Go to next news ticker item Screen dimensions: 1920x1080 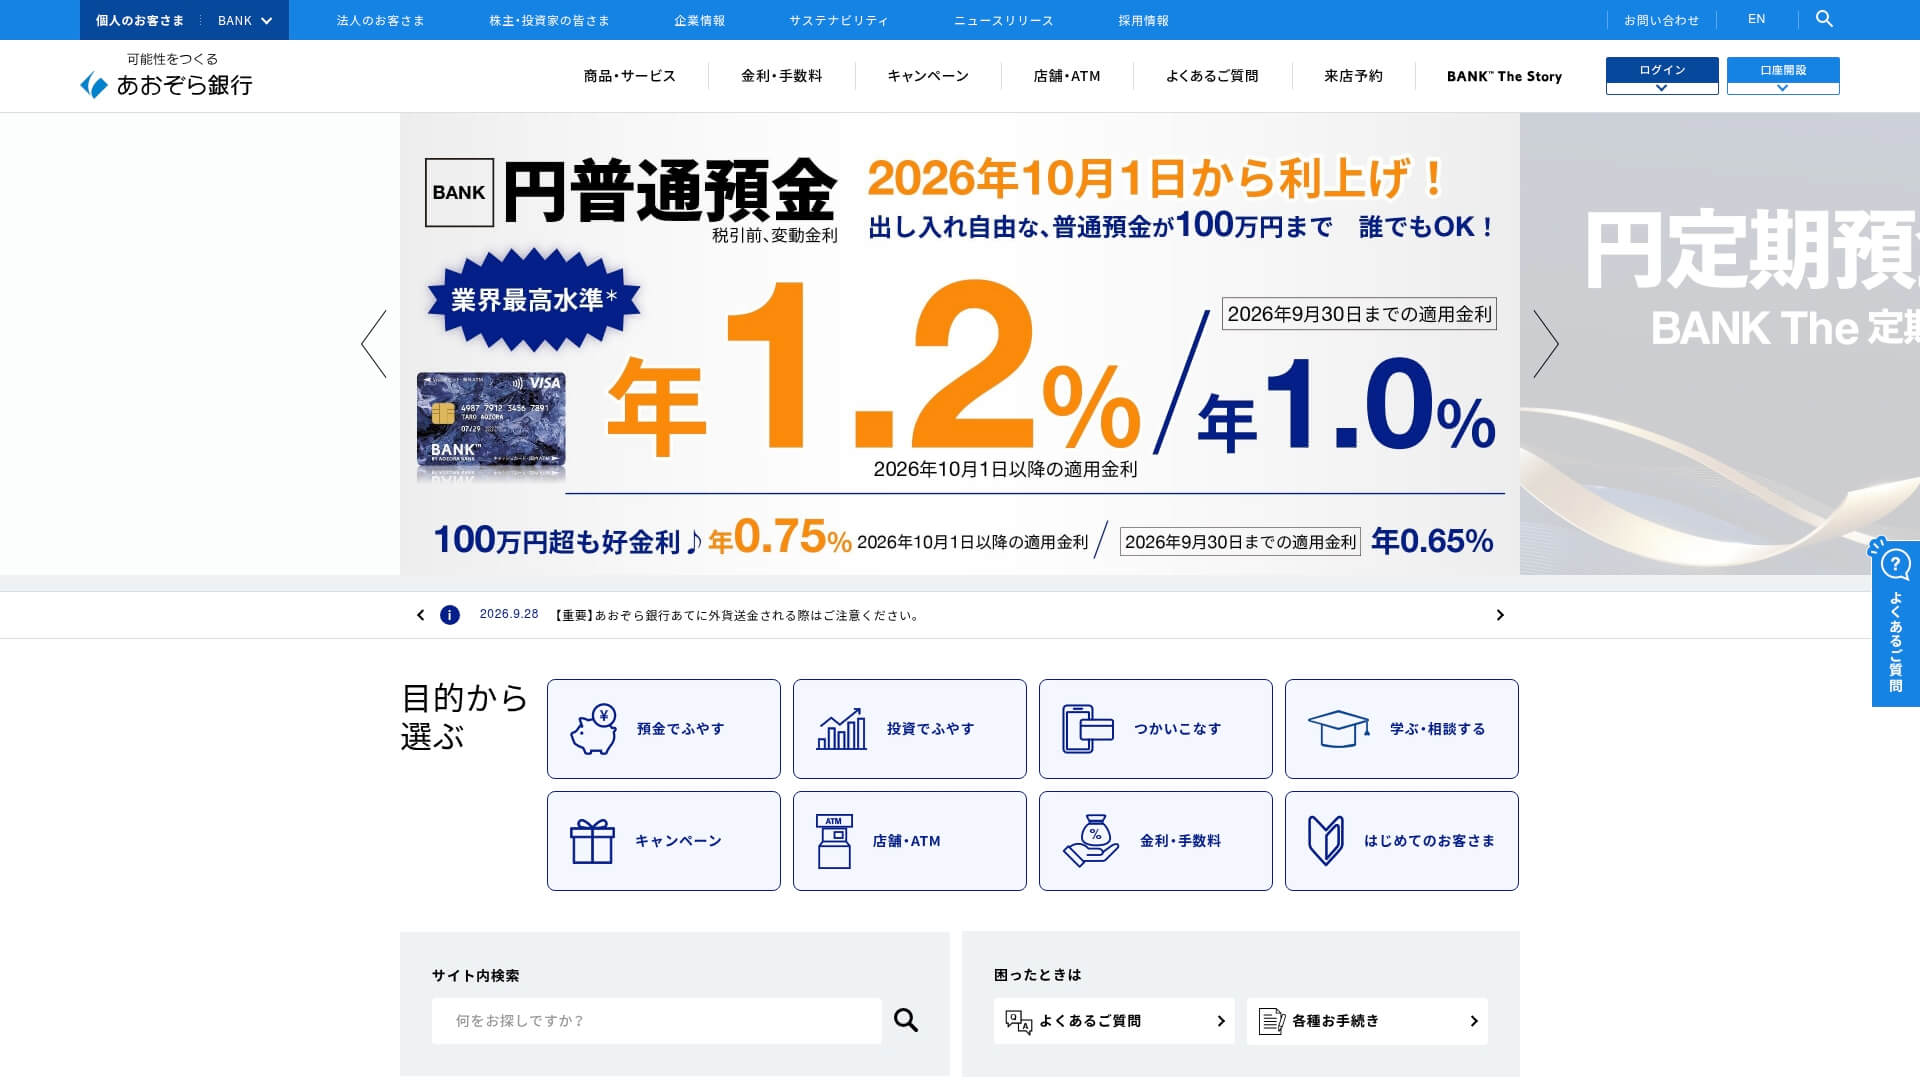(1500, 615)
